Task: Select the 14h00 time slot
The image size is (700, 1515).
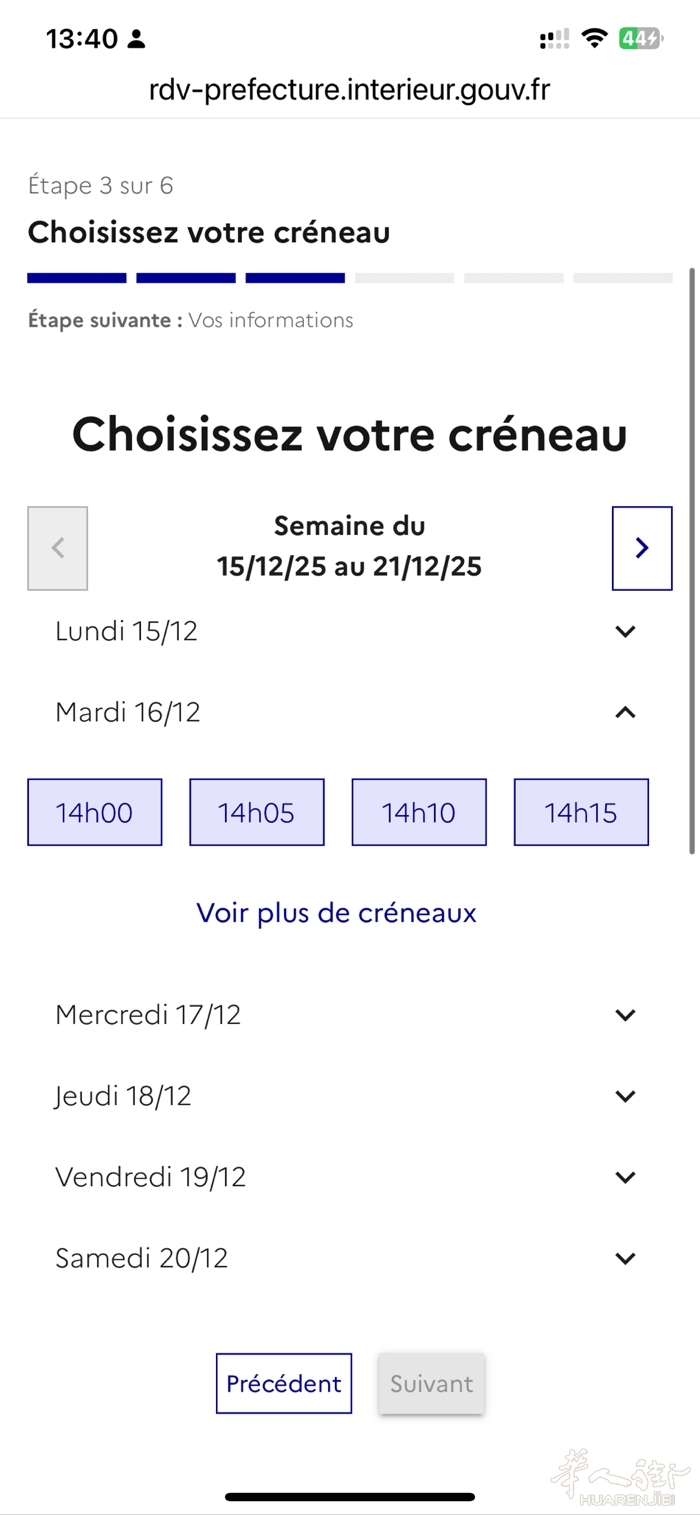Action: [x=95, y=812]
